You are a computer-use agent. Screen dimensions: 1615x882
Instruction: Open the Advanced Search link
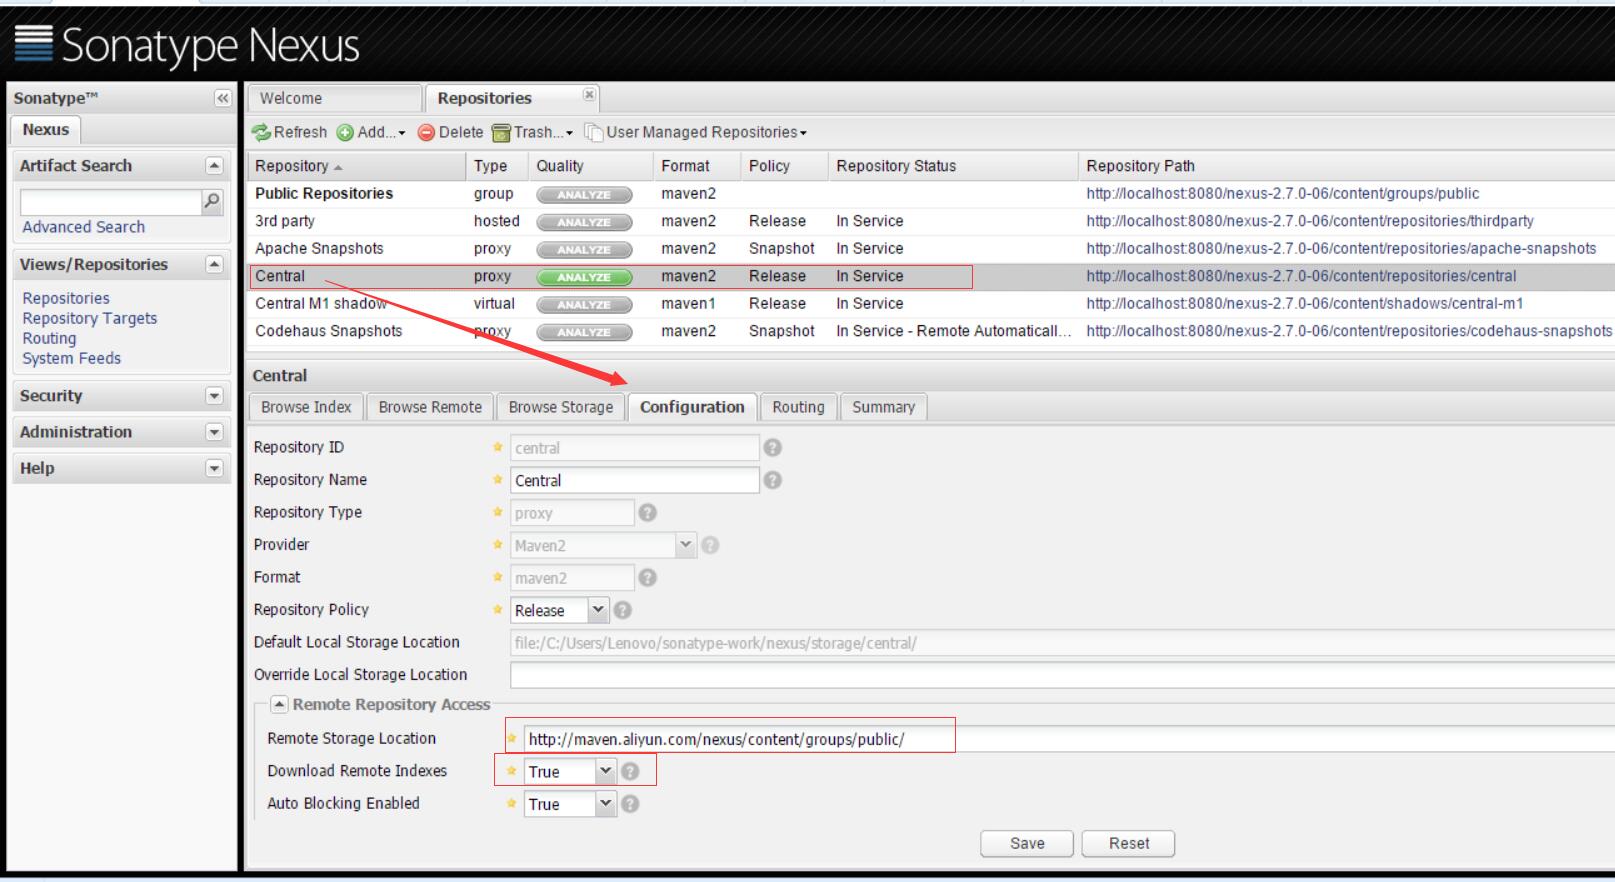point(84,227)
